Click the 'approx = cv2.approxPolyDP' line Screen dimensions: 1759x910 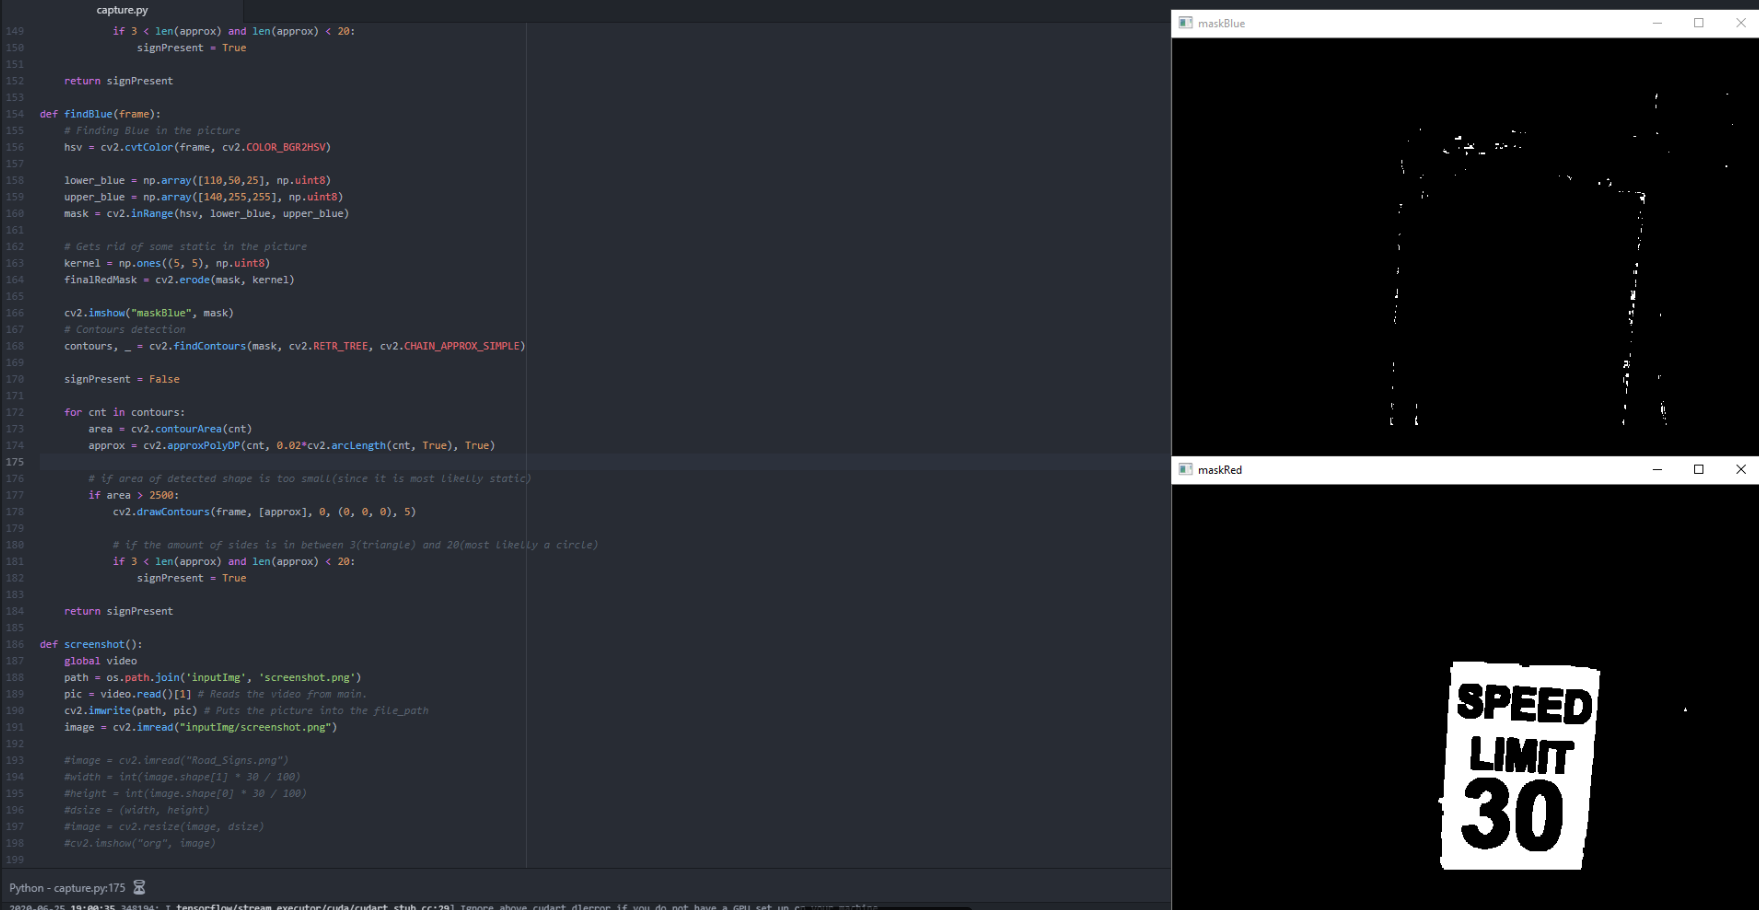[x=291, y=445]
